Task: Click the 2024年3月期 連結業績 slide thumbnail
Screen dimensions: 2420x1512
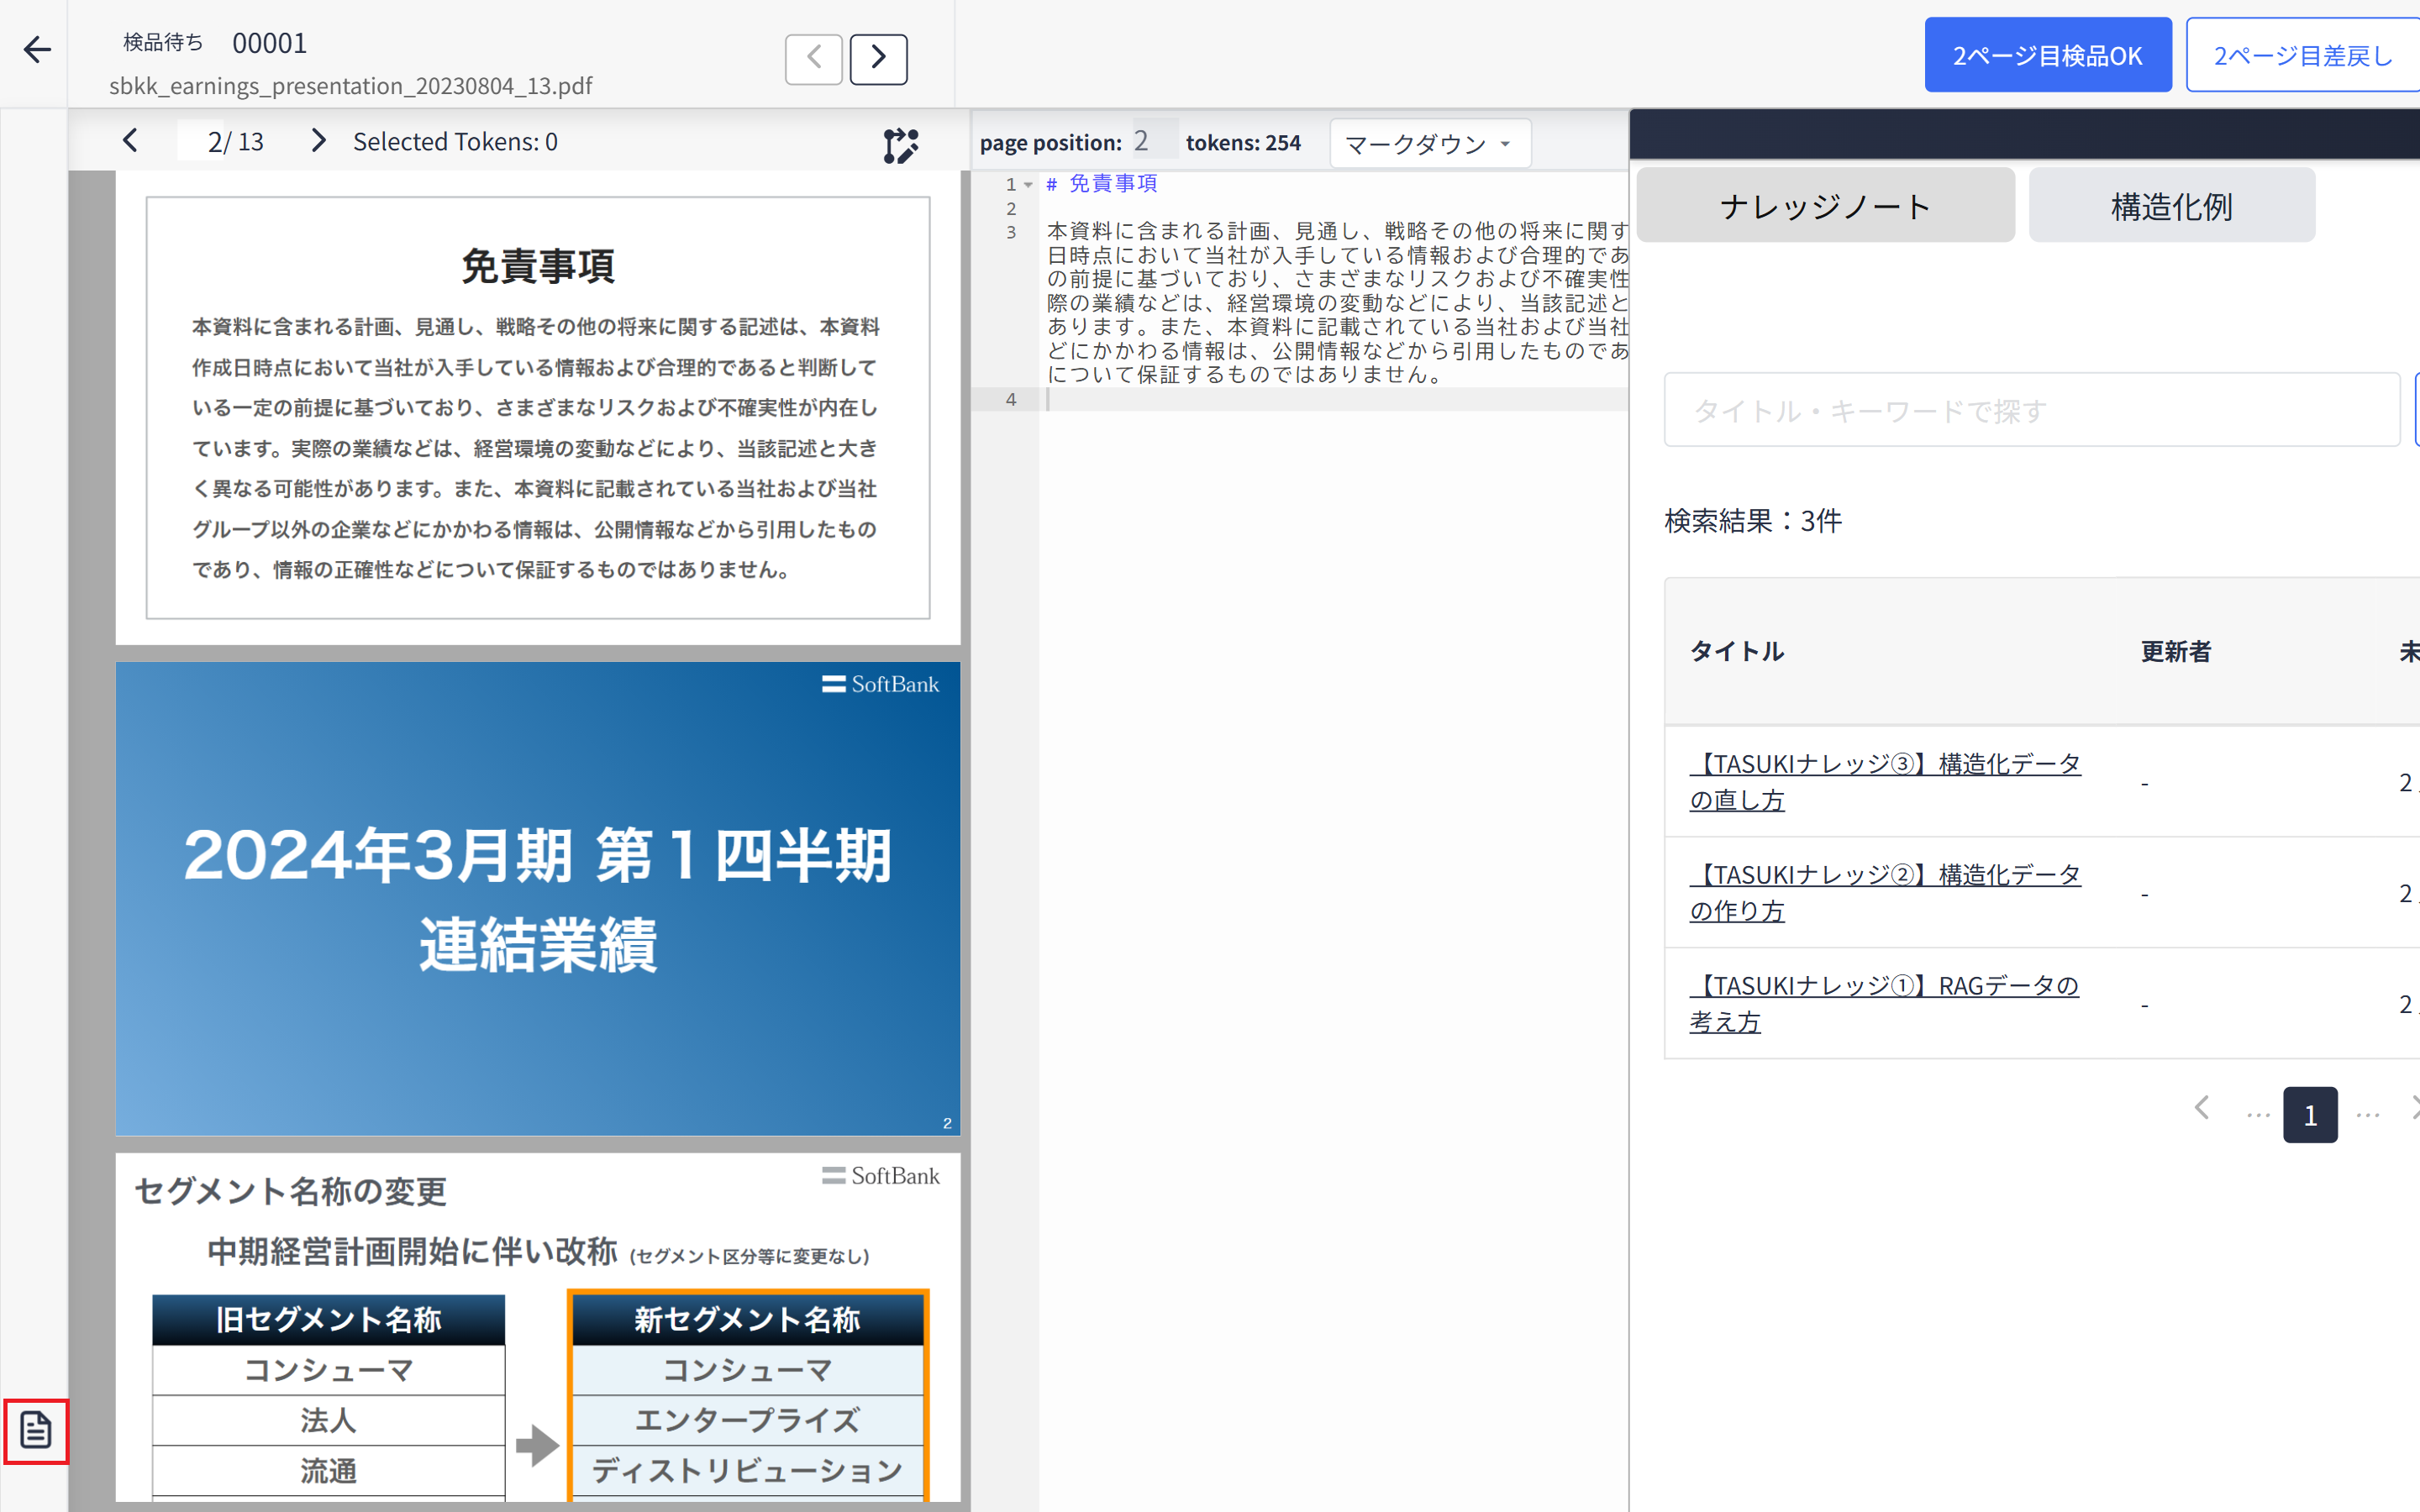Action: pos(537,898)
